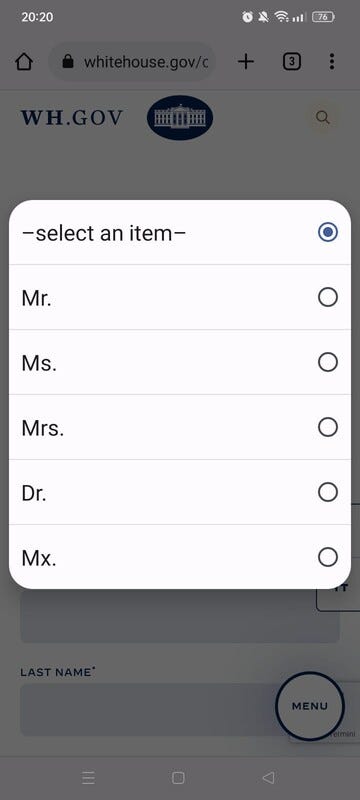Choose Dr. from the prefix list
The image size is (360, 800).
coord(179,492)
